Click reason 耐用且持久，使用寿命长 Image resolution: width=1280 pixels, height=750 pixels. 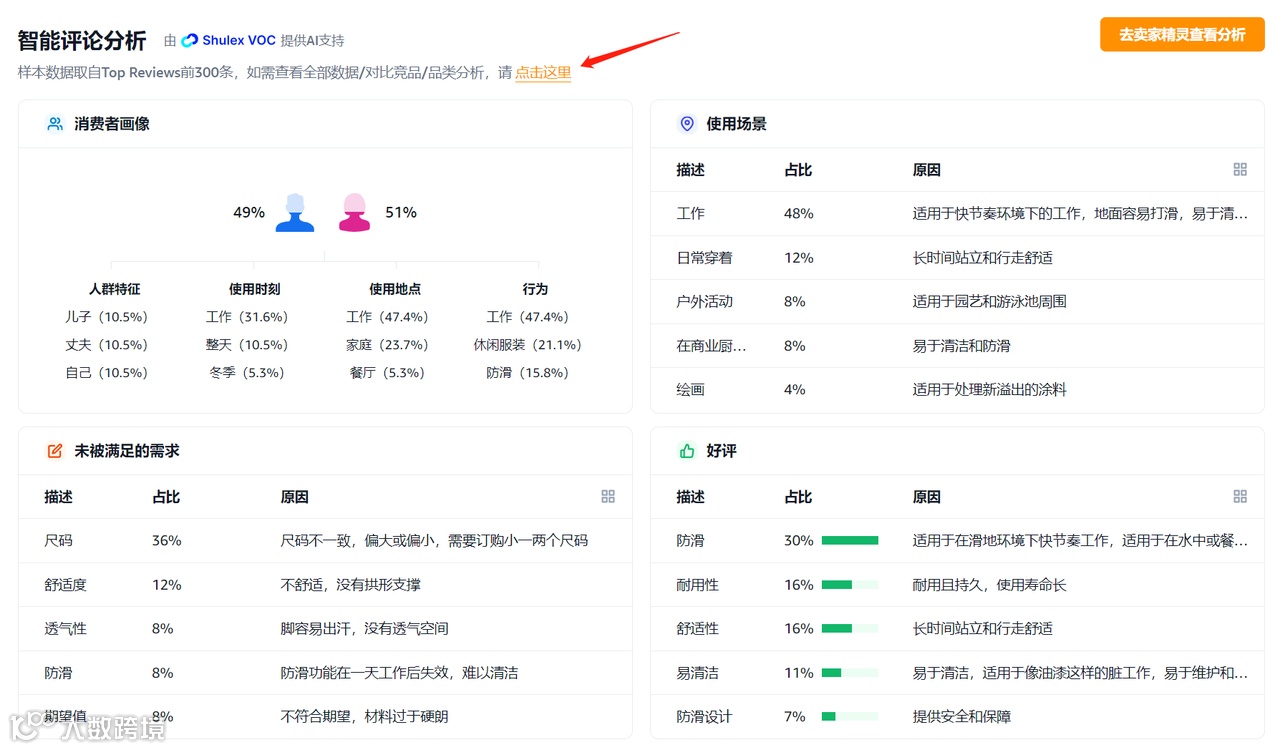pos(989,584)
